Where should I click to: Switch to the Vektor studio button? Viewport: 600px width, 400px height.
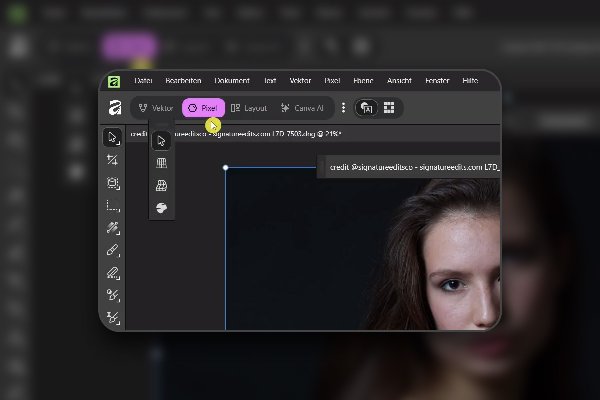click(156, 108)
